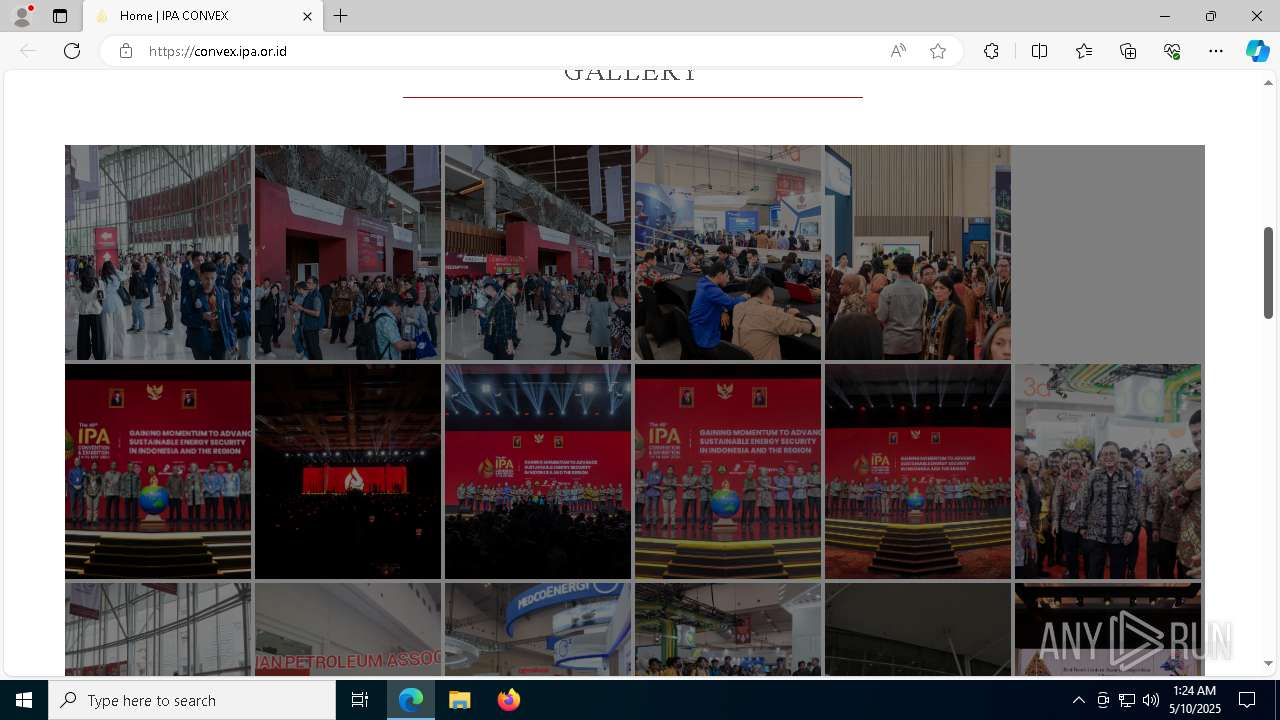Refresh the page with reload icon
The width and height of the screenshot is (1280, 720).
(x=72, y=51)
